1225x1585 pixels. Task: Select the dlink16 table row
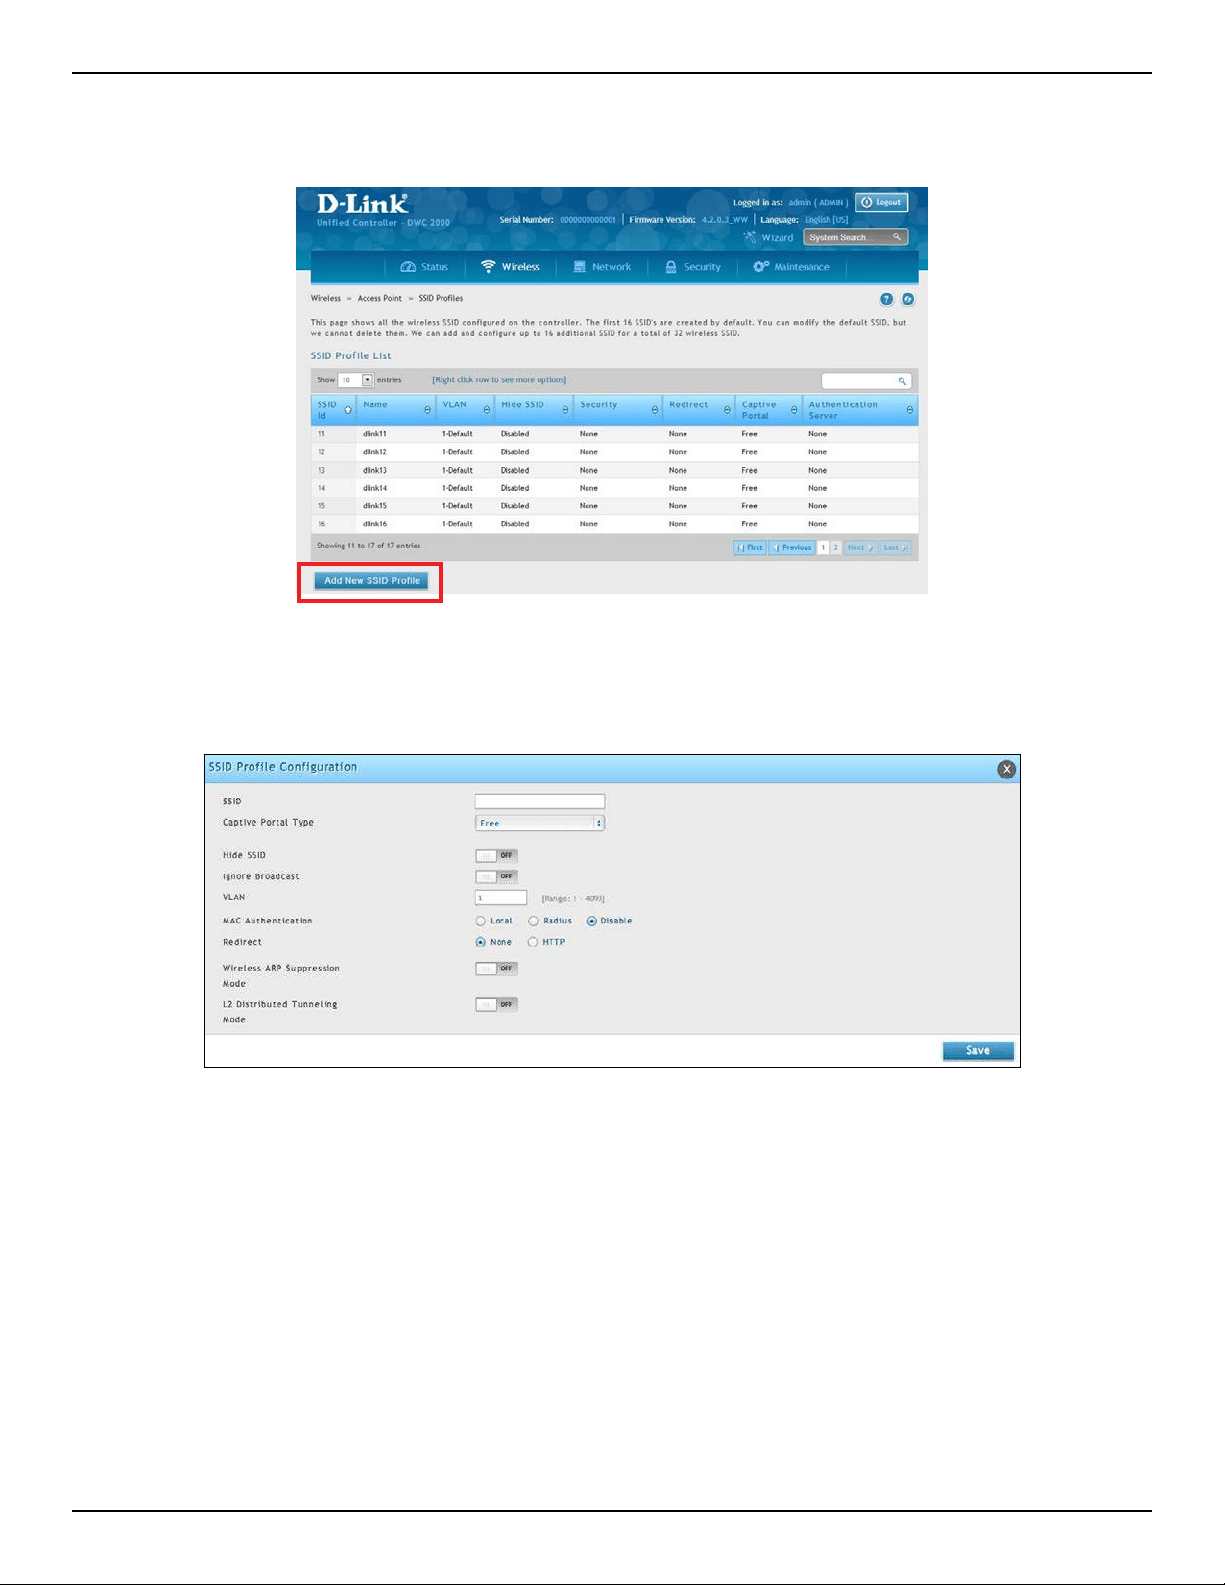tap(614, 524)
